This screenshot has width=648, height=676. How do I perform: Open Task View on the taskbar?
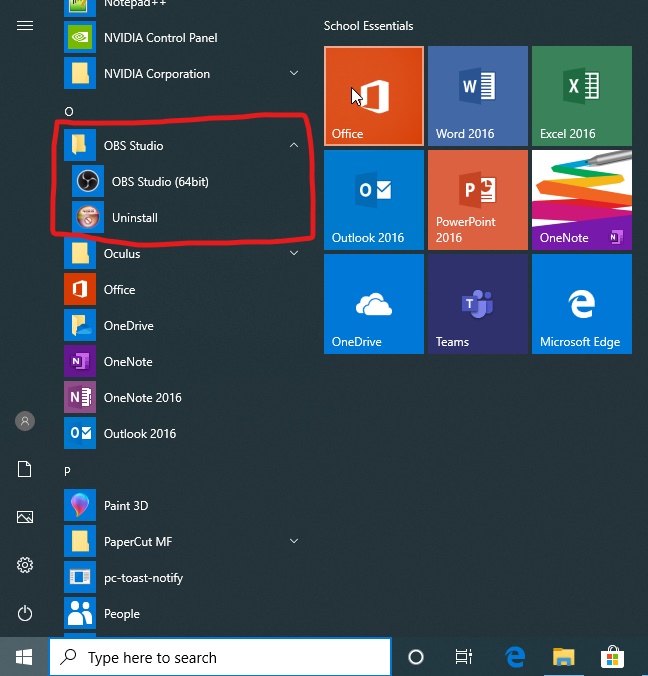click(x=463, y=657)
